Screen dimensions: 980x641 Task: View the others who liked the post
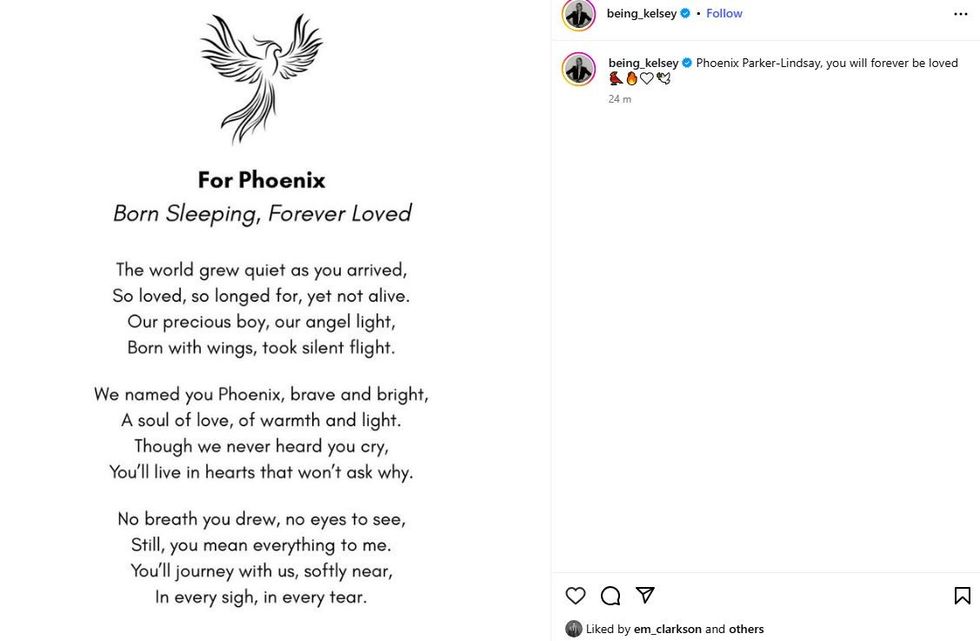point(746,629)
